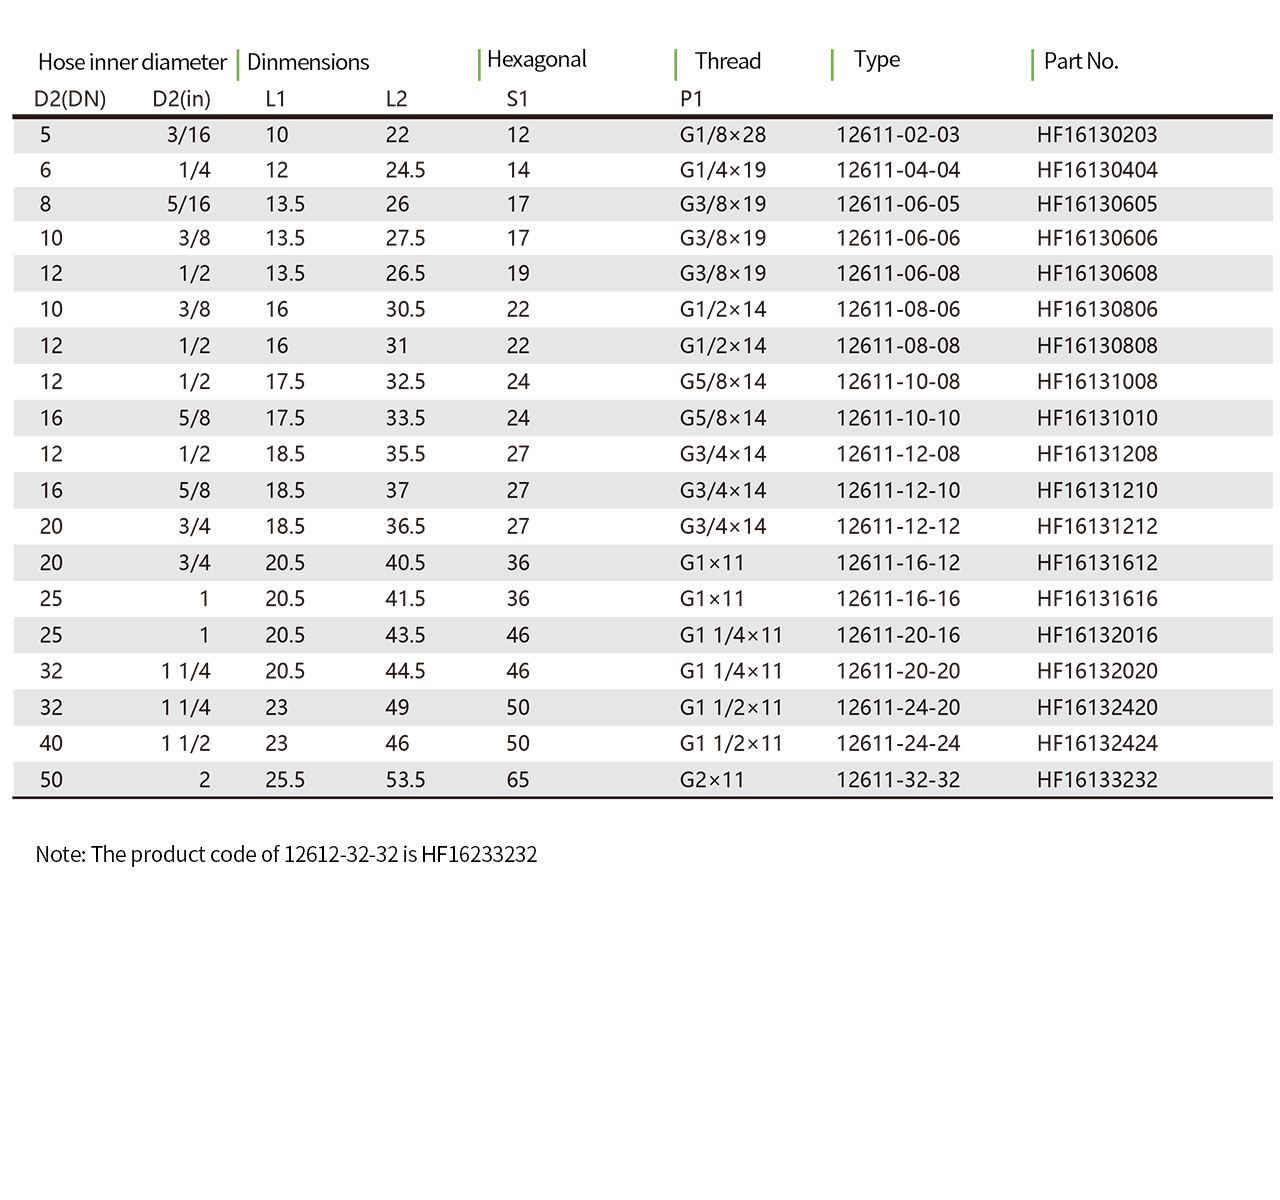Click the Thread header
This screenshot has height=1200, width=1280.
point(728,61)
